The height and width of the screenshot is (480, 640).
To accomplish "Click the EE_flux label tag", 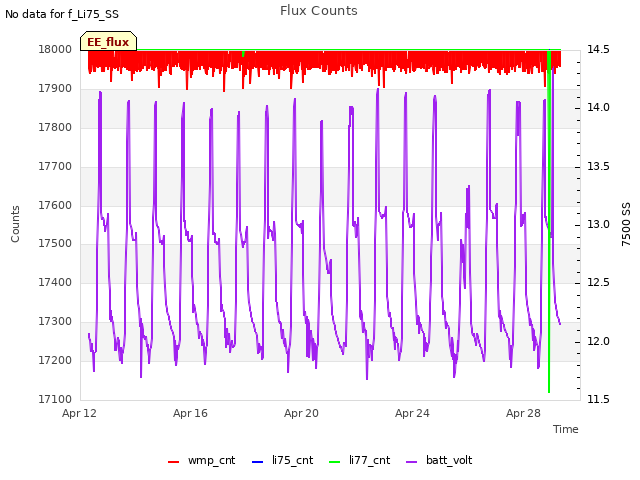I will [108, 41].
